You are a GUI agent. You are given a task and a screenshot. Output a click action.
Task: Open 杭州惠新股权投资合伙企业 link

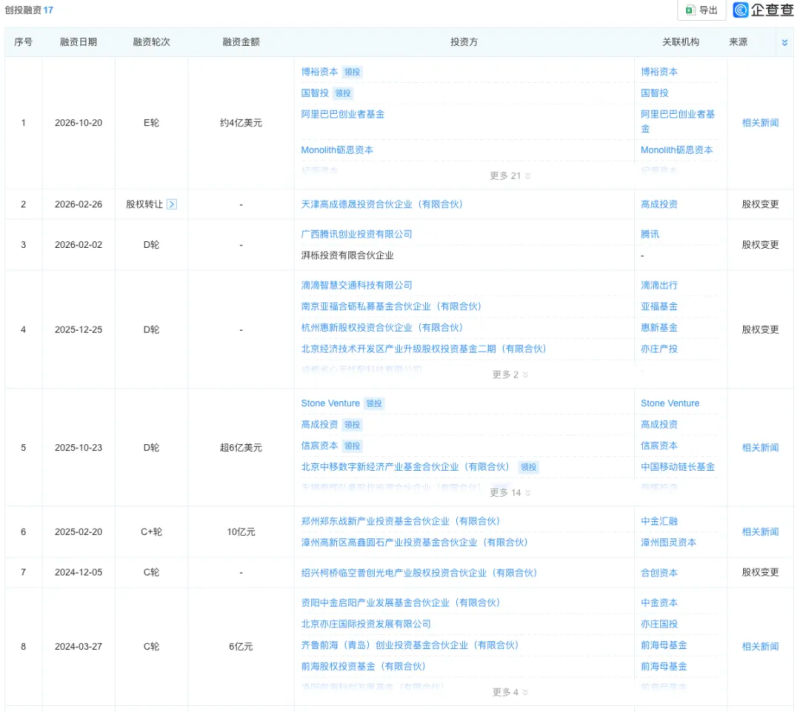tap(382, 328)
